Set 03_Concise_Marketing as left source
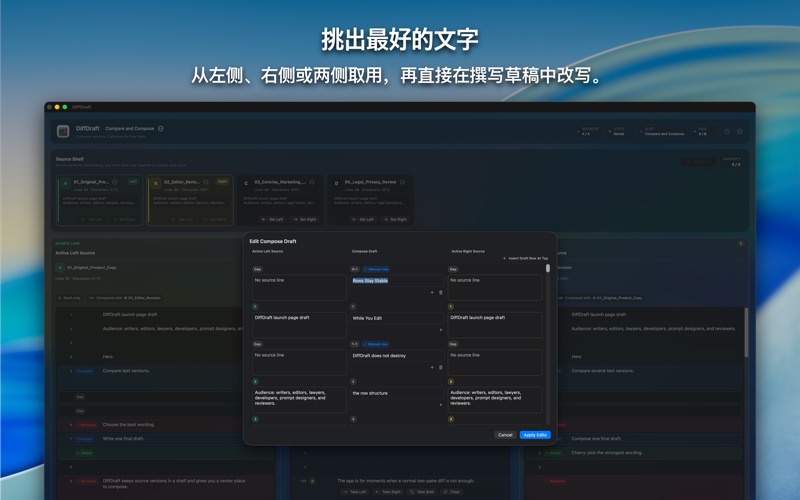 (x=272, y=219)
